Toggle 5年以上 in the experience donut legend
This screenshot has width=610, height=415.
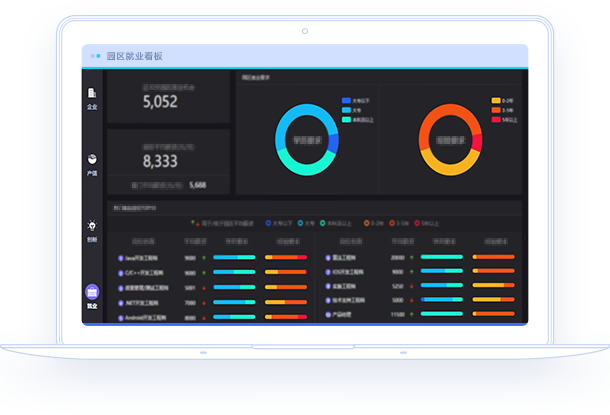tap(504, 119)
